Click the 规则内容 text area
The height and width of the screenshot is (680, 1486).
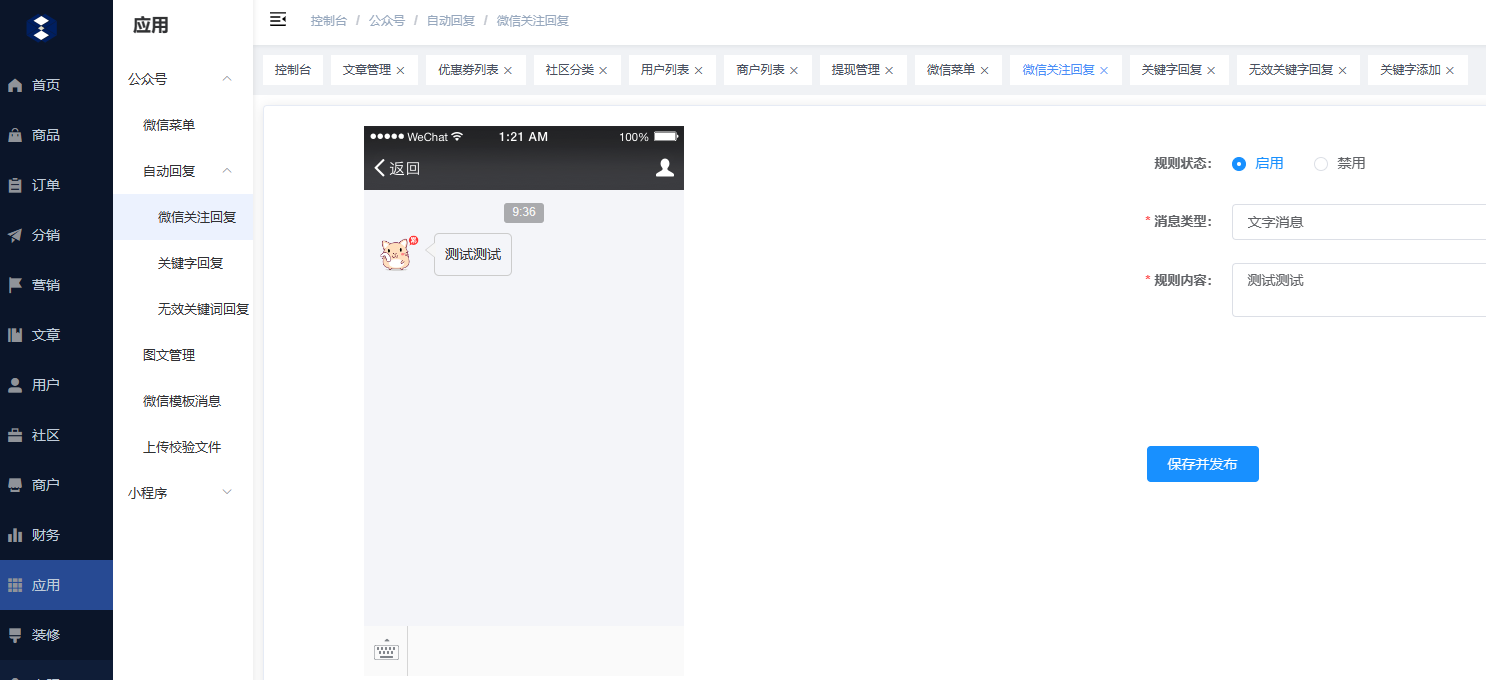click(1358, 290)
